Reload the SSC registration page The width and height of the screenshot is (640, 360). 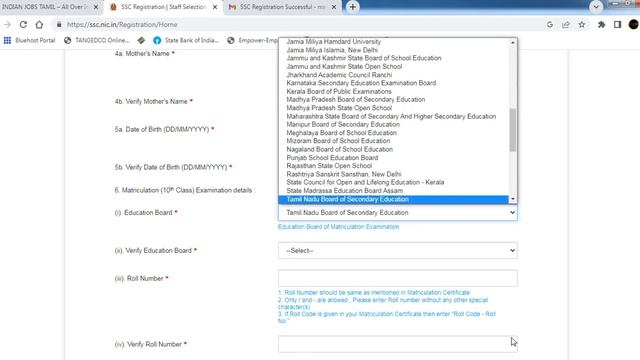click(23, 24)
